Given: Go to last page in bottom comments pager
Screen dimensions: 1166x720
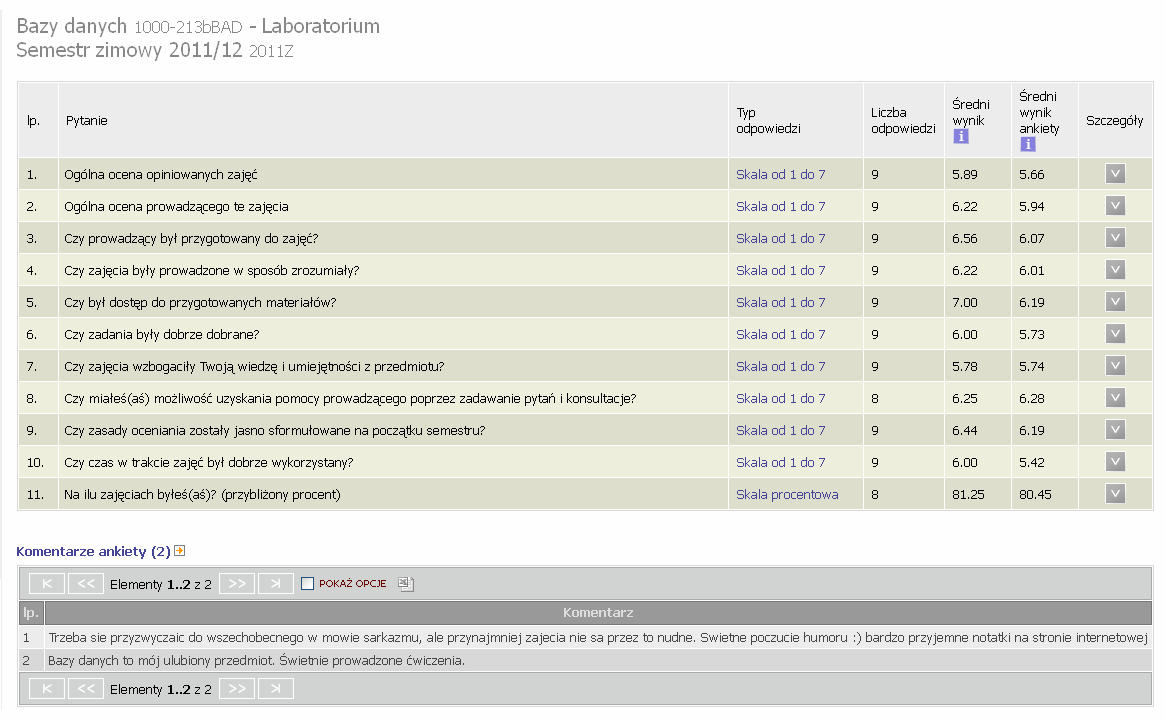Looking at the screenshot, I should pos(276,690).
